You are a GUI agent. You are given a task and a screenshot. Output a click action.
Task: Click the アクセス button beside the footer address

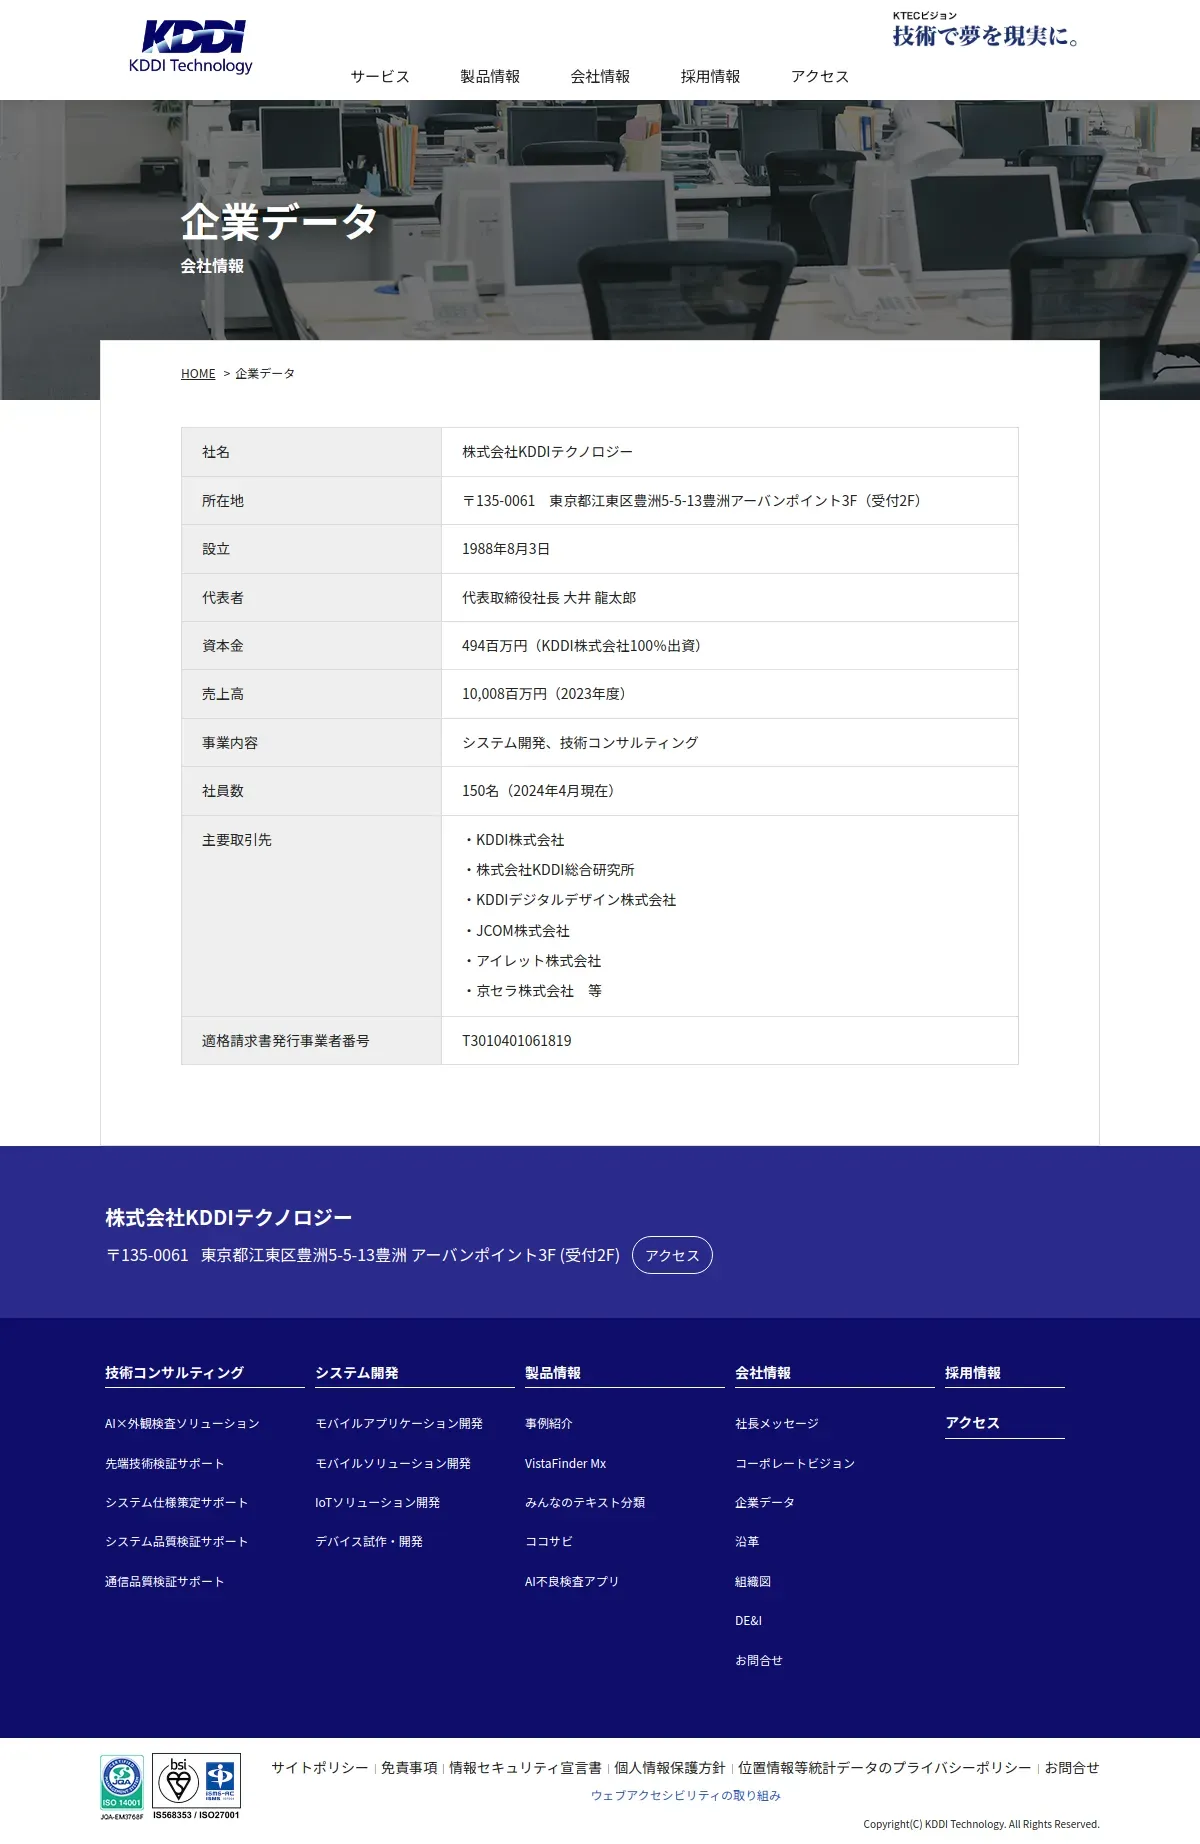(x=672, y=1255)
